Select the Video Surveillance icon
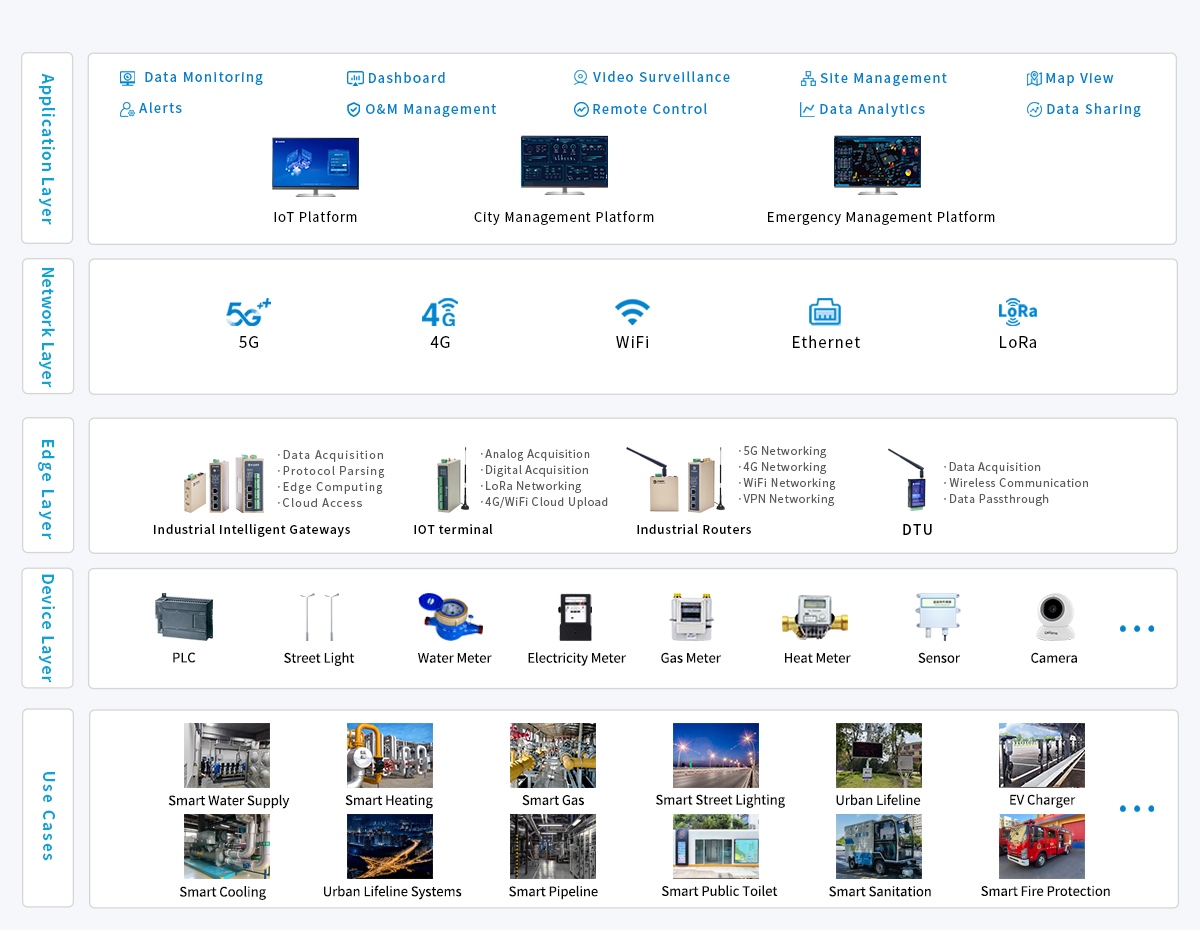This screenshot has width=1200, height=930. [580, 78]
